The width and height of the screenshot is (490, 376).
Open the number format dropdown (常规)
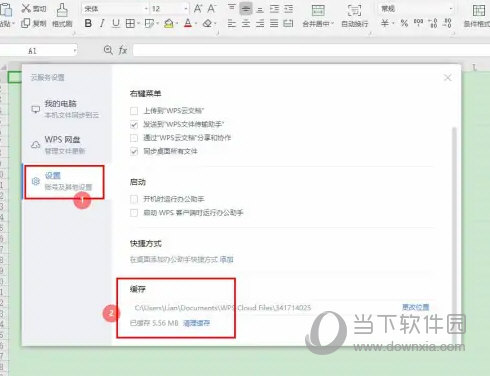pyautogui.click(x=450, y=9)
